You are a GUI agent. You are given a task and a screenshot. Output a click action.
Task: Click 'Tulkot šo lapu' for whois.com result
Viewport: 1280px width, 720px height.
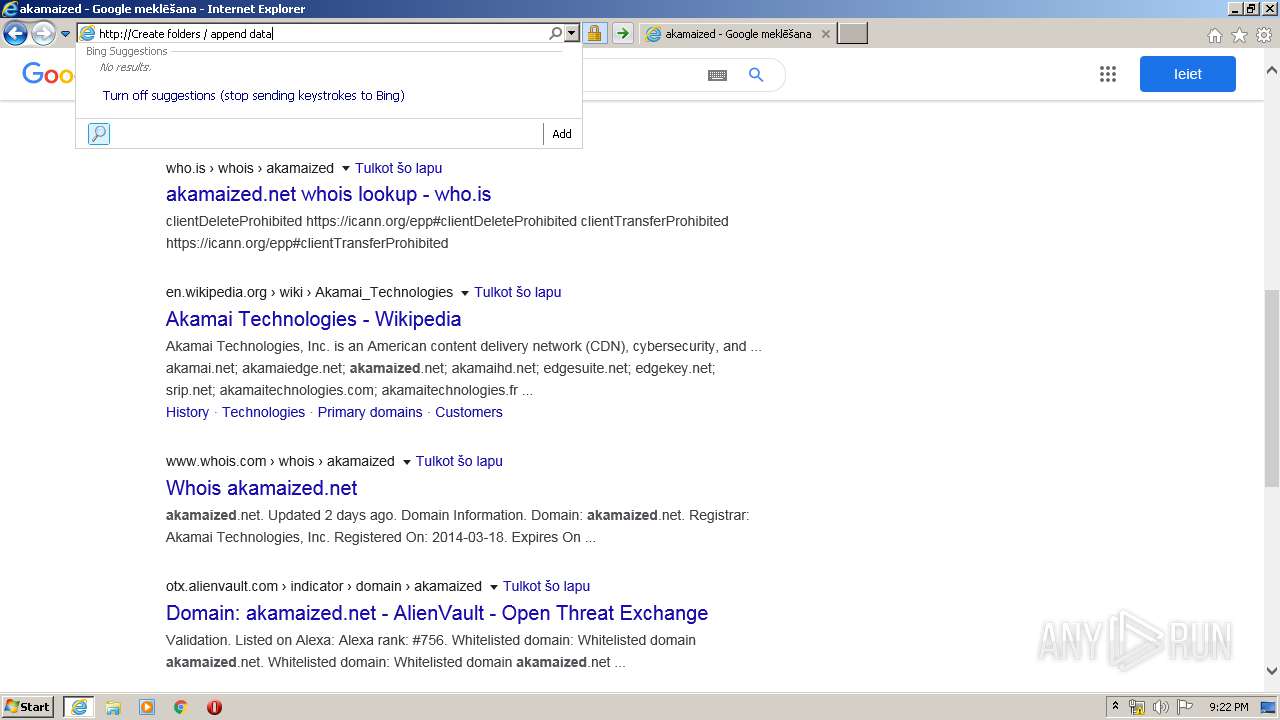coord(459,461)
